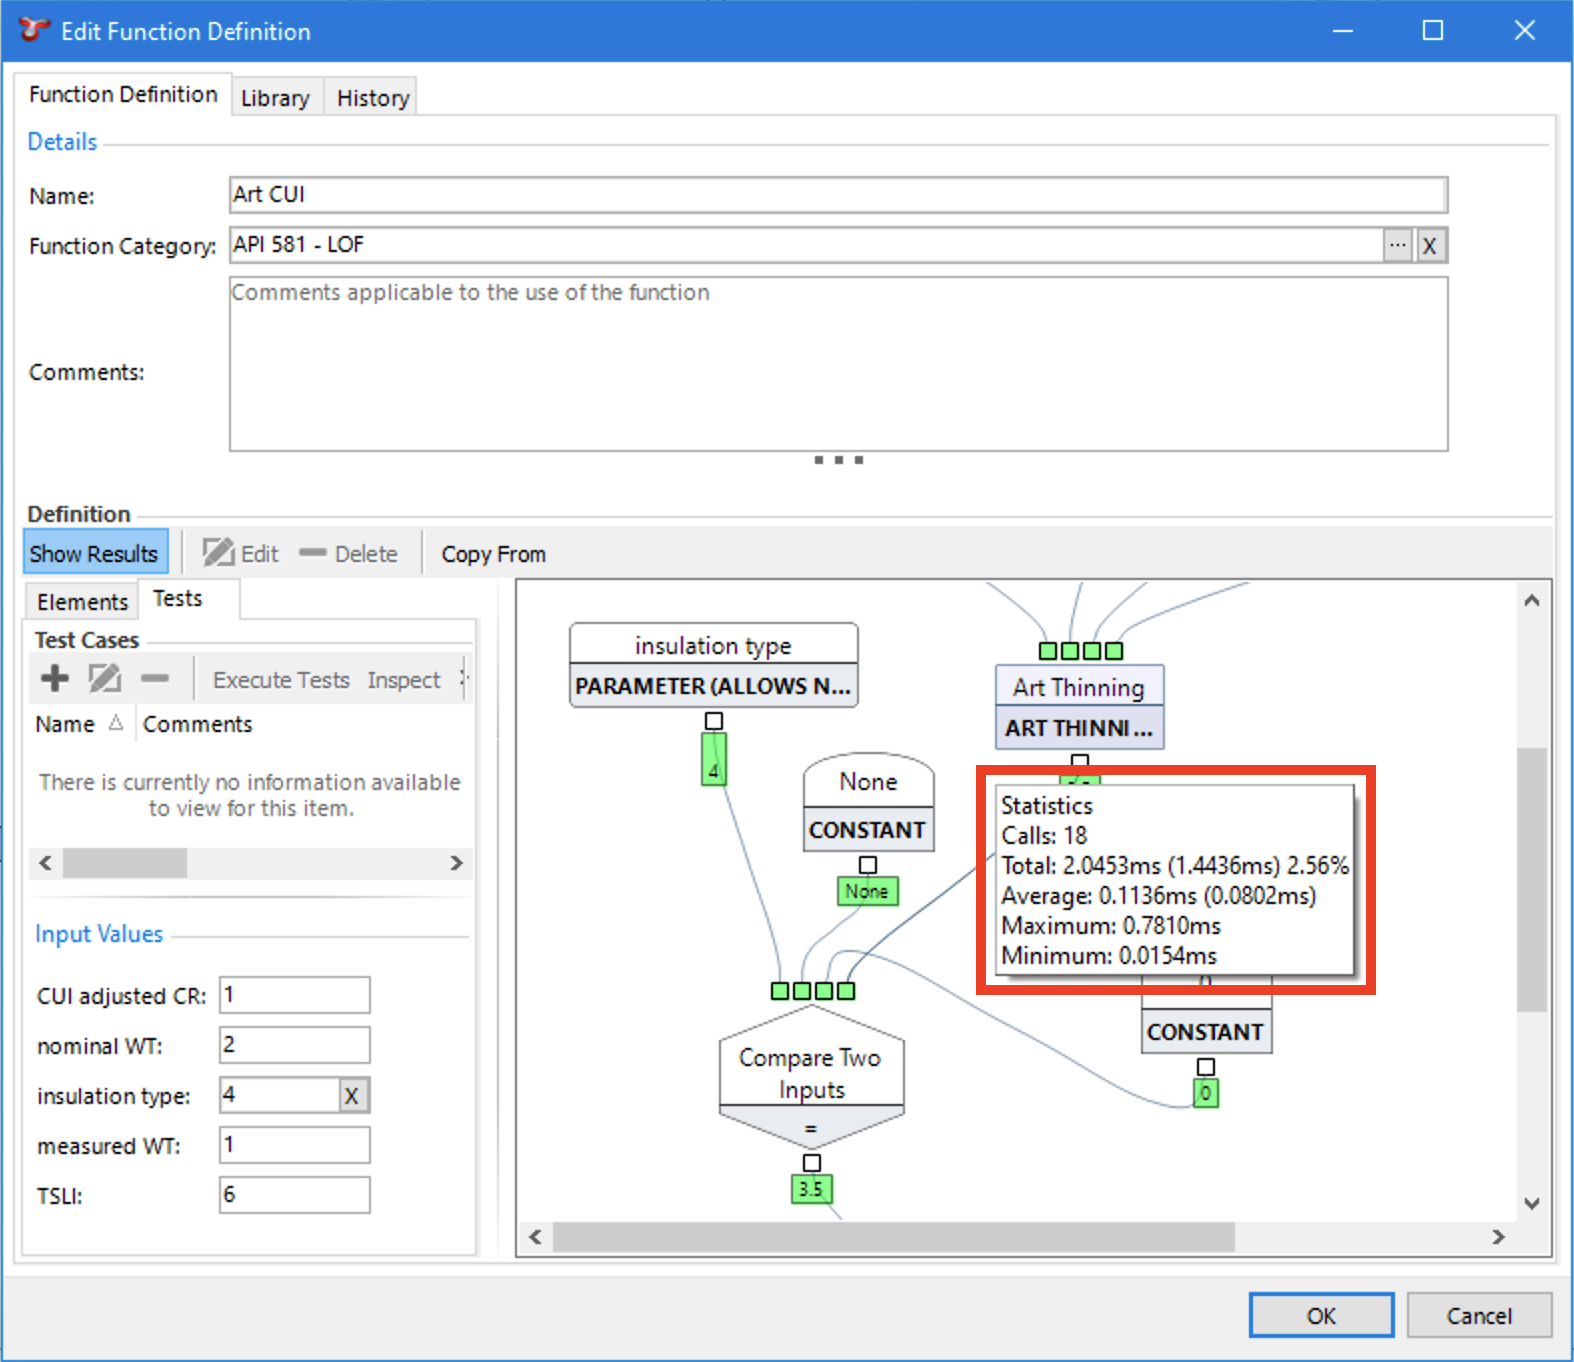Click the diagram horizontal scrollbar

[x=893, y=1237]
